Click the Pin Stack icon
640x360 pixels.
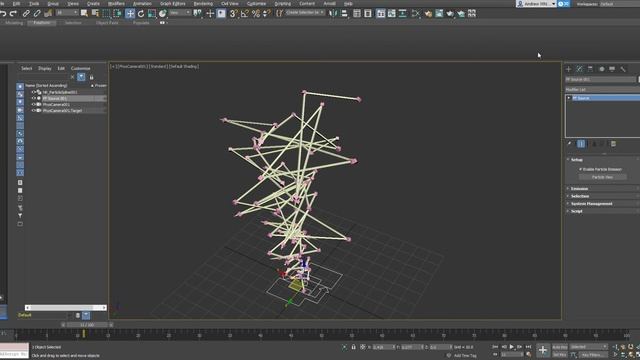click(569, 144)
